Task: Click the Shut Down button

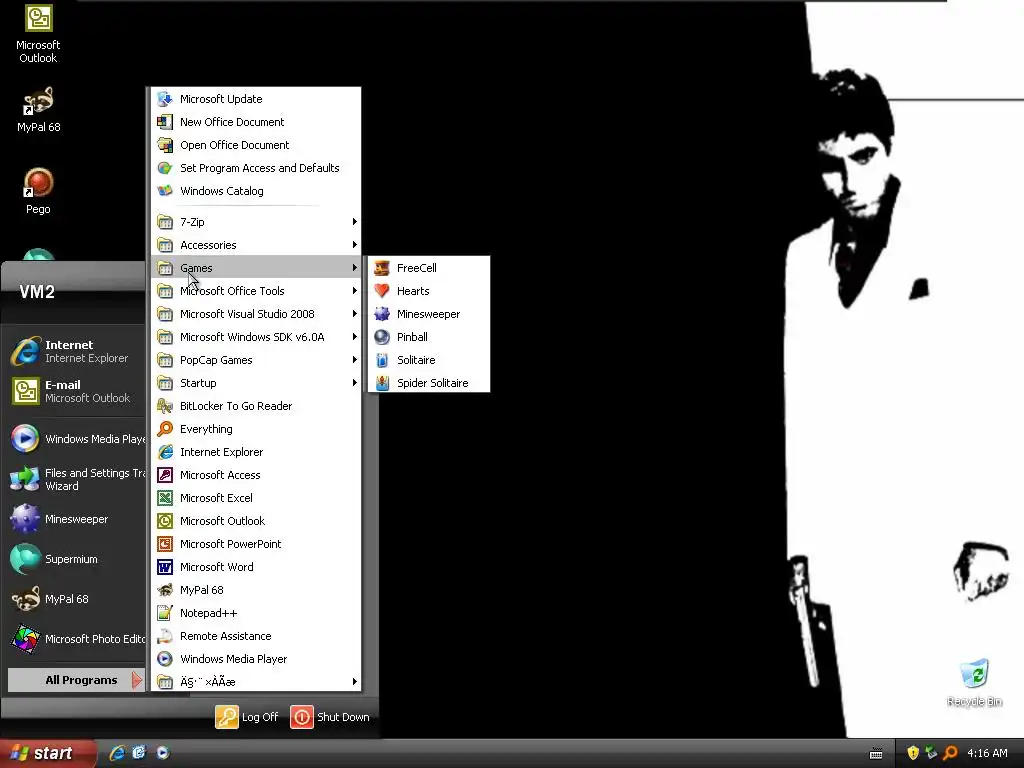Action: [x=330, y=717]
